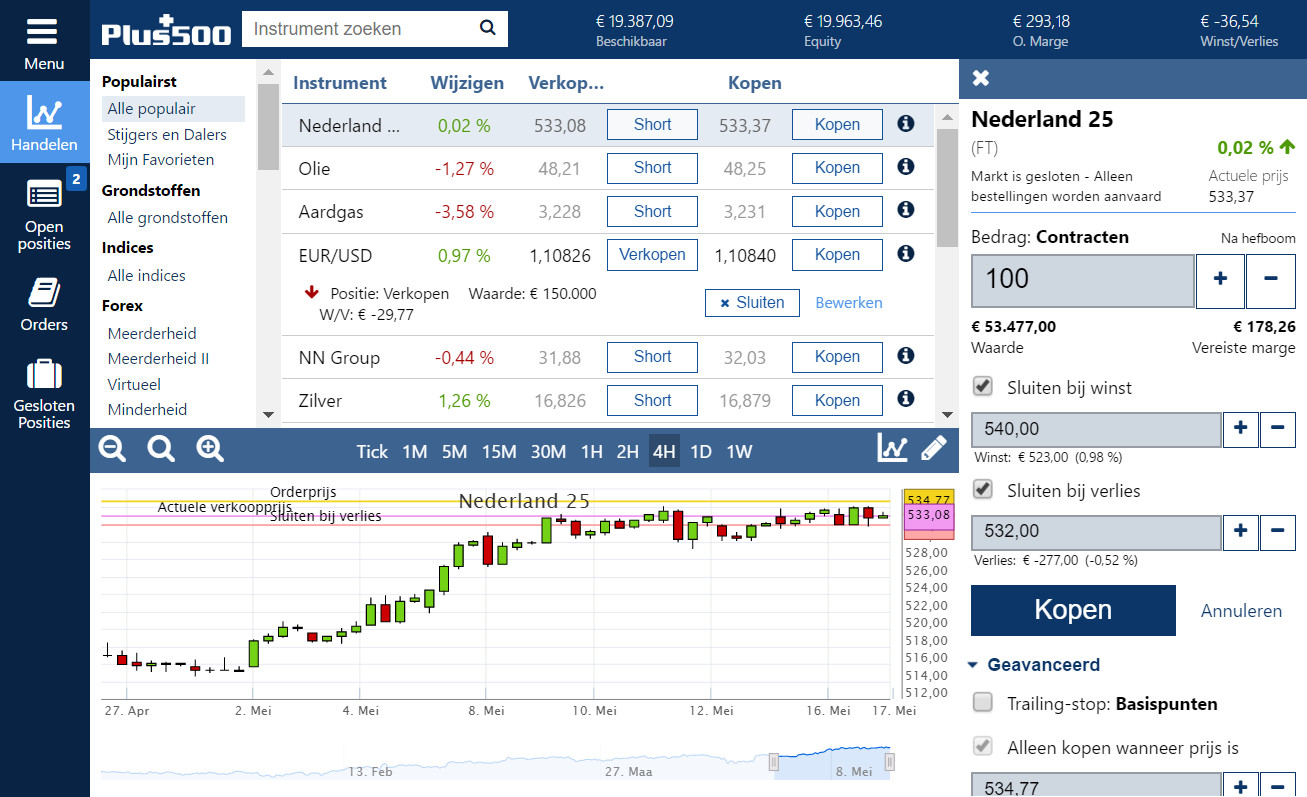The height and width of the screenshot is (797, 1307).
Task: Show info icon for Olie
Action: (x=906, y=167)
